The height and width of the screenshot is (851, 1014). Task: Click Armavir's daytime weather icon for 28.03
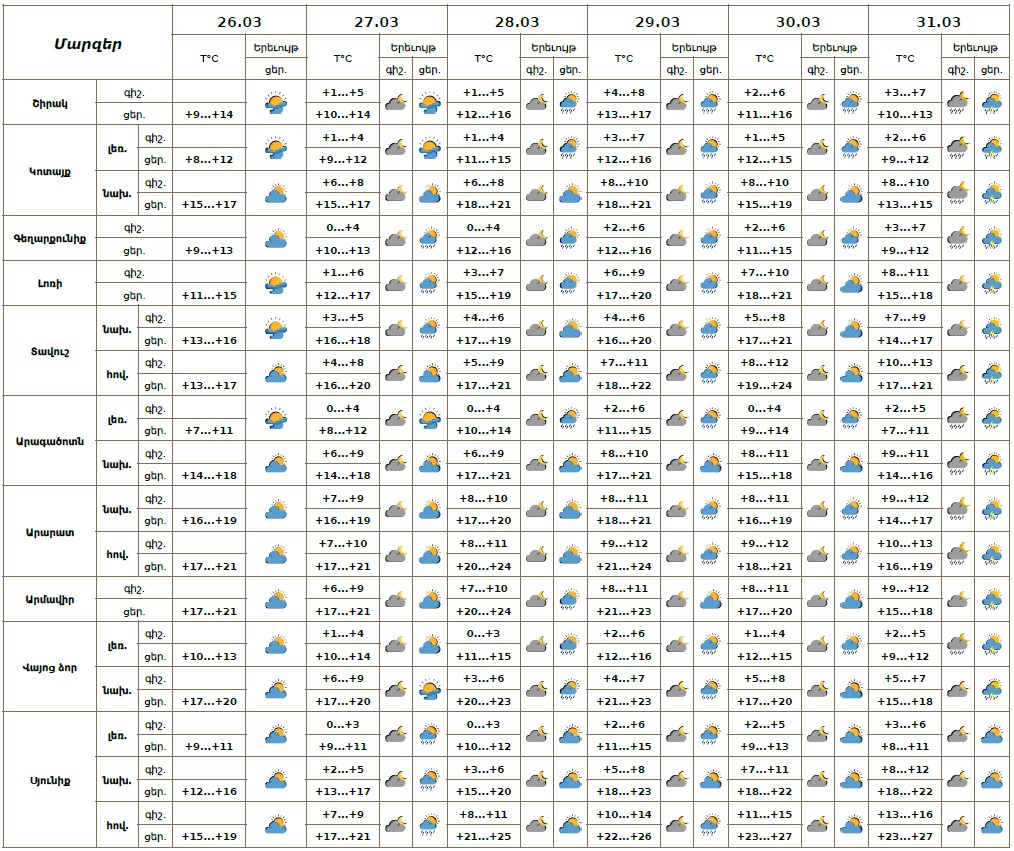570,600
